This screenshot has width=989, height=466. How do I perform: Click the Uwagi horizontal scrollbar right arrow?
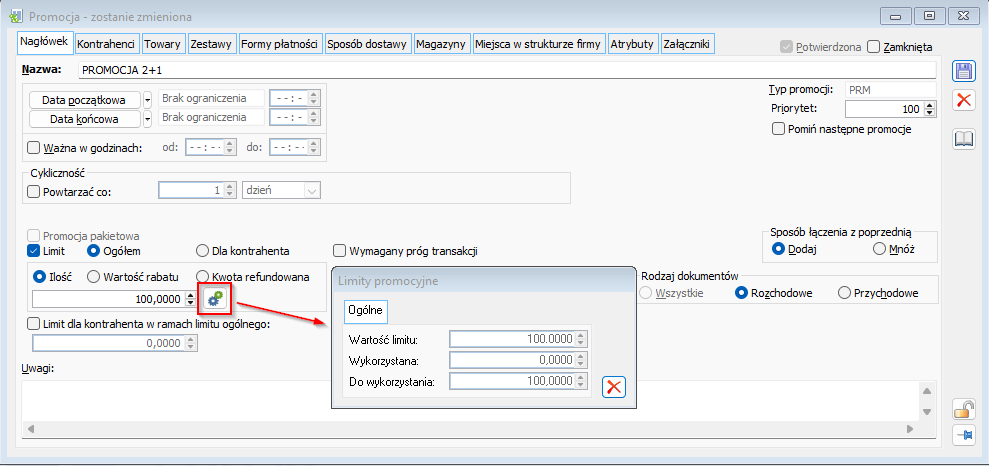pos(910,429)
